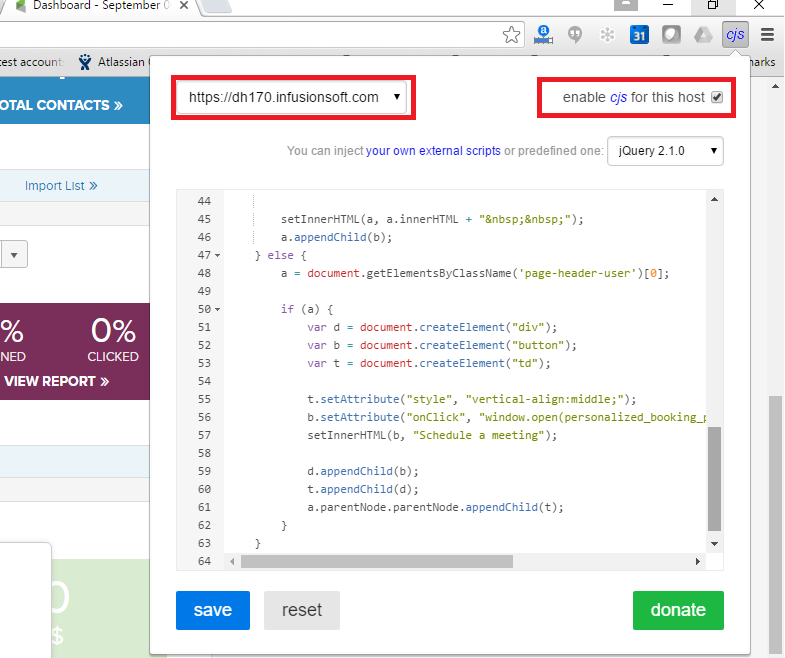Click the Atlassian bookmark icon
Image resolution: width=785 pixels, height=658 pixels.
[x=85, y=62]
